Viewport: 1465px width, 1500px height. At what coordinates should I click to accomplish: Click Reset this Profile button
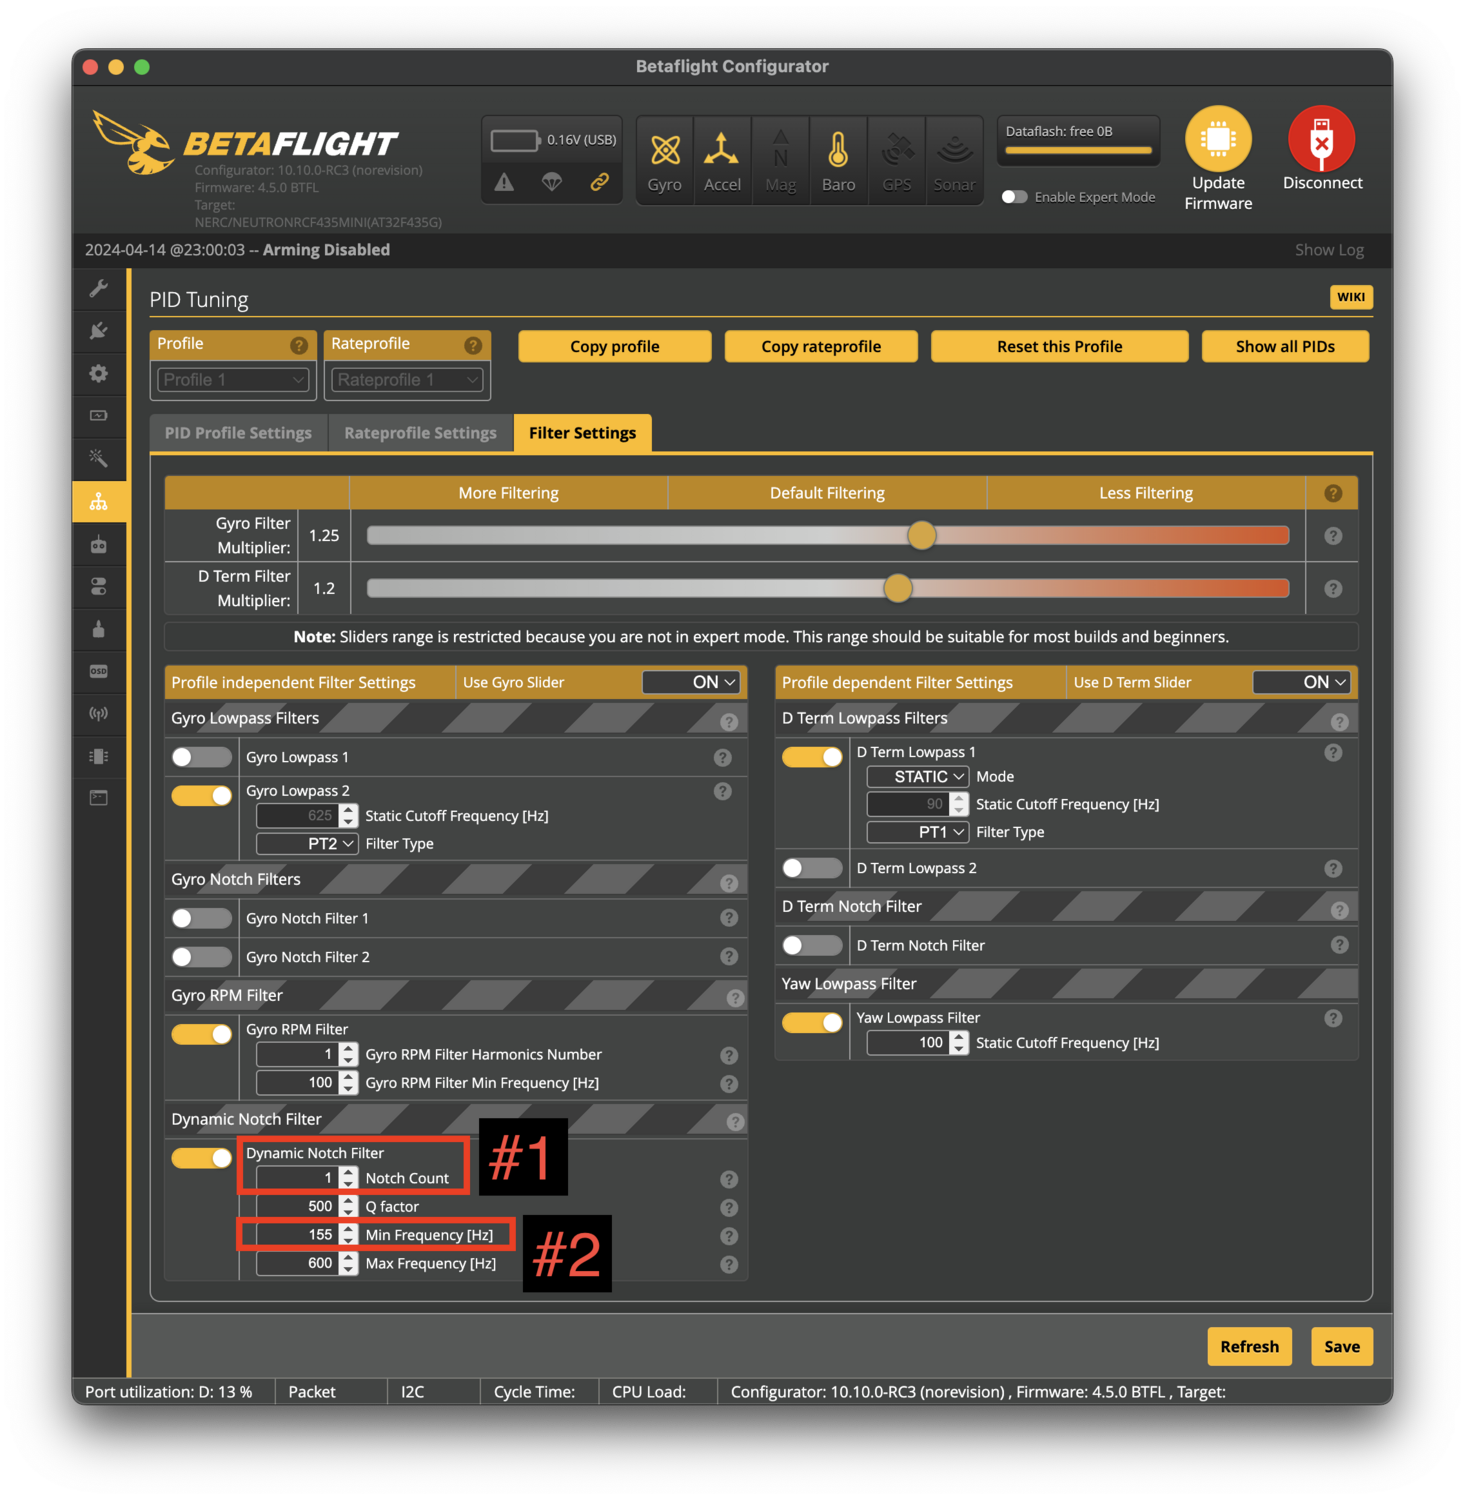pos(1059,346)
